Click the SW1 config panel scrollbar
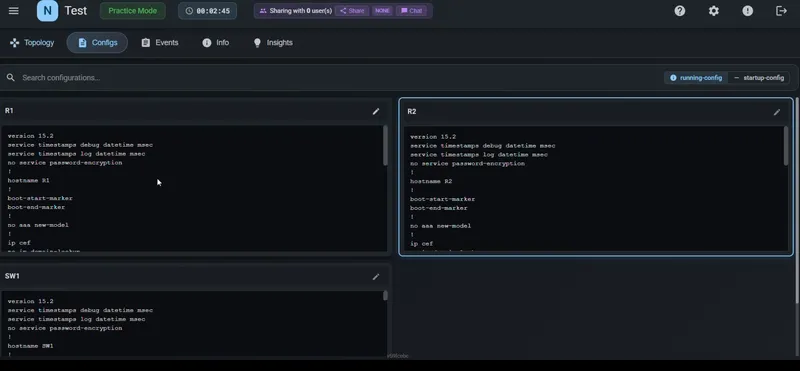This screenshot has width=800, height=371. (385, 295)
